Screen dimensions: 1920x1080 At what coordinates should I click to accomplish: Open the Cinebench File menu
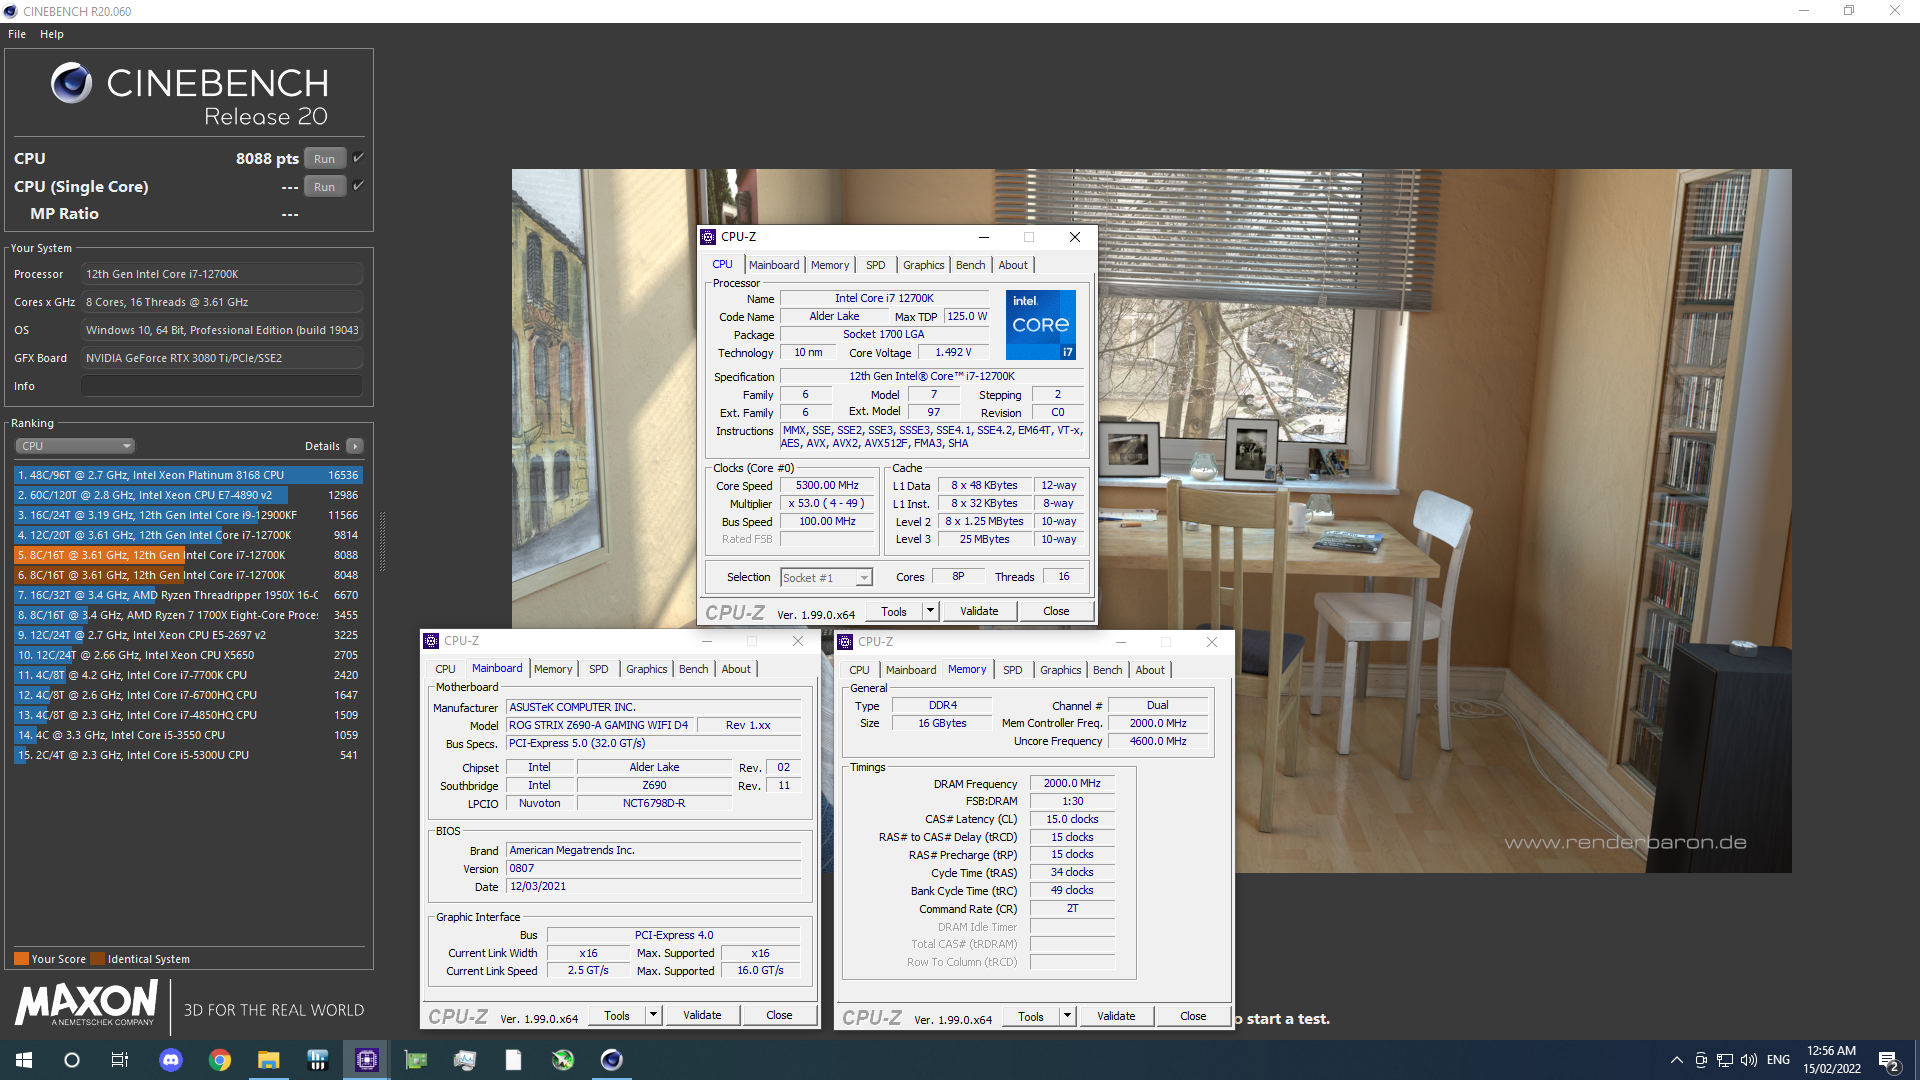17,34
